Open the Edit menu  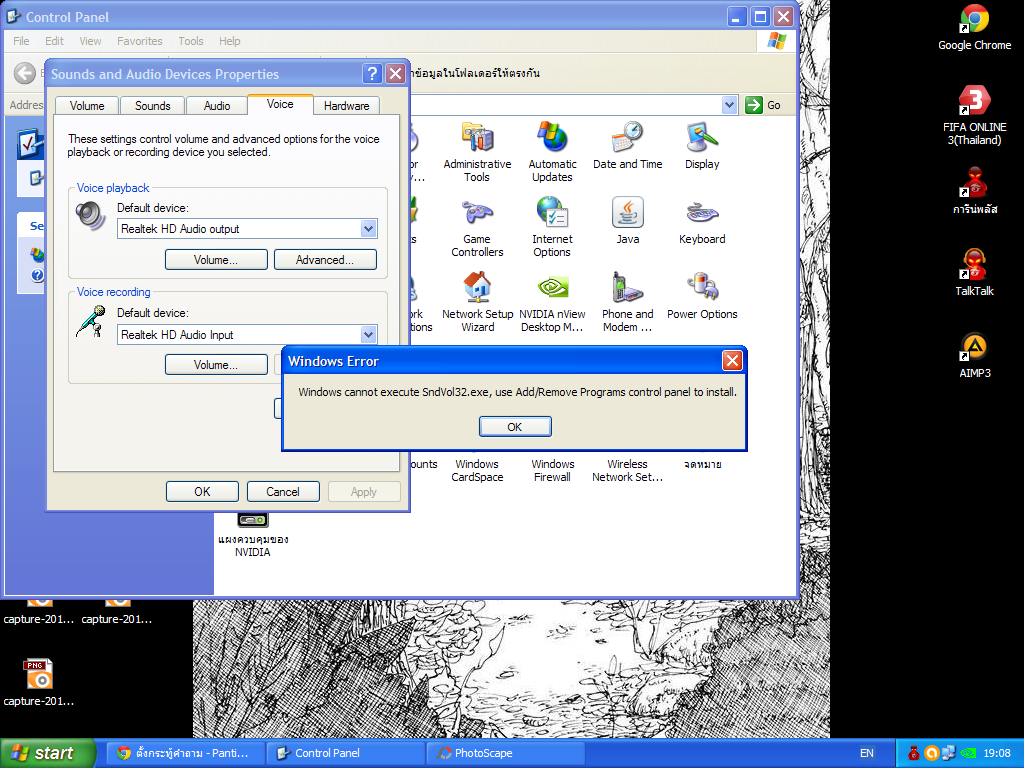pos(54,41)
